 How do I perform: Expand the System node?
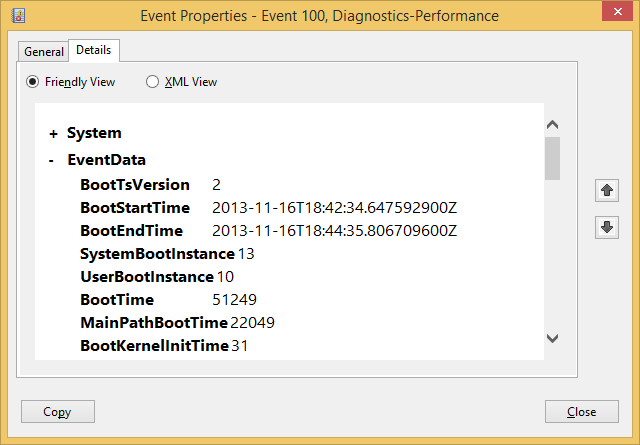pyautogui.click(x=53, y=133)
